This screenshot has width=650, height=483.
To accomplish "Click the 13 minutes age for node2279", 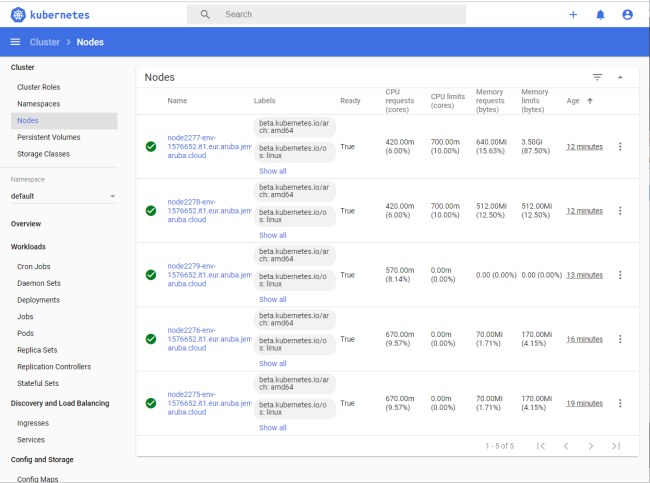I will [585, 275].
